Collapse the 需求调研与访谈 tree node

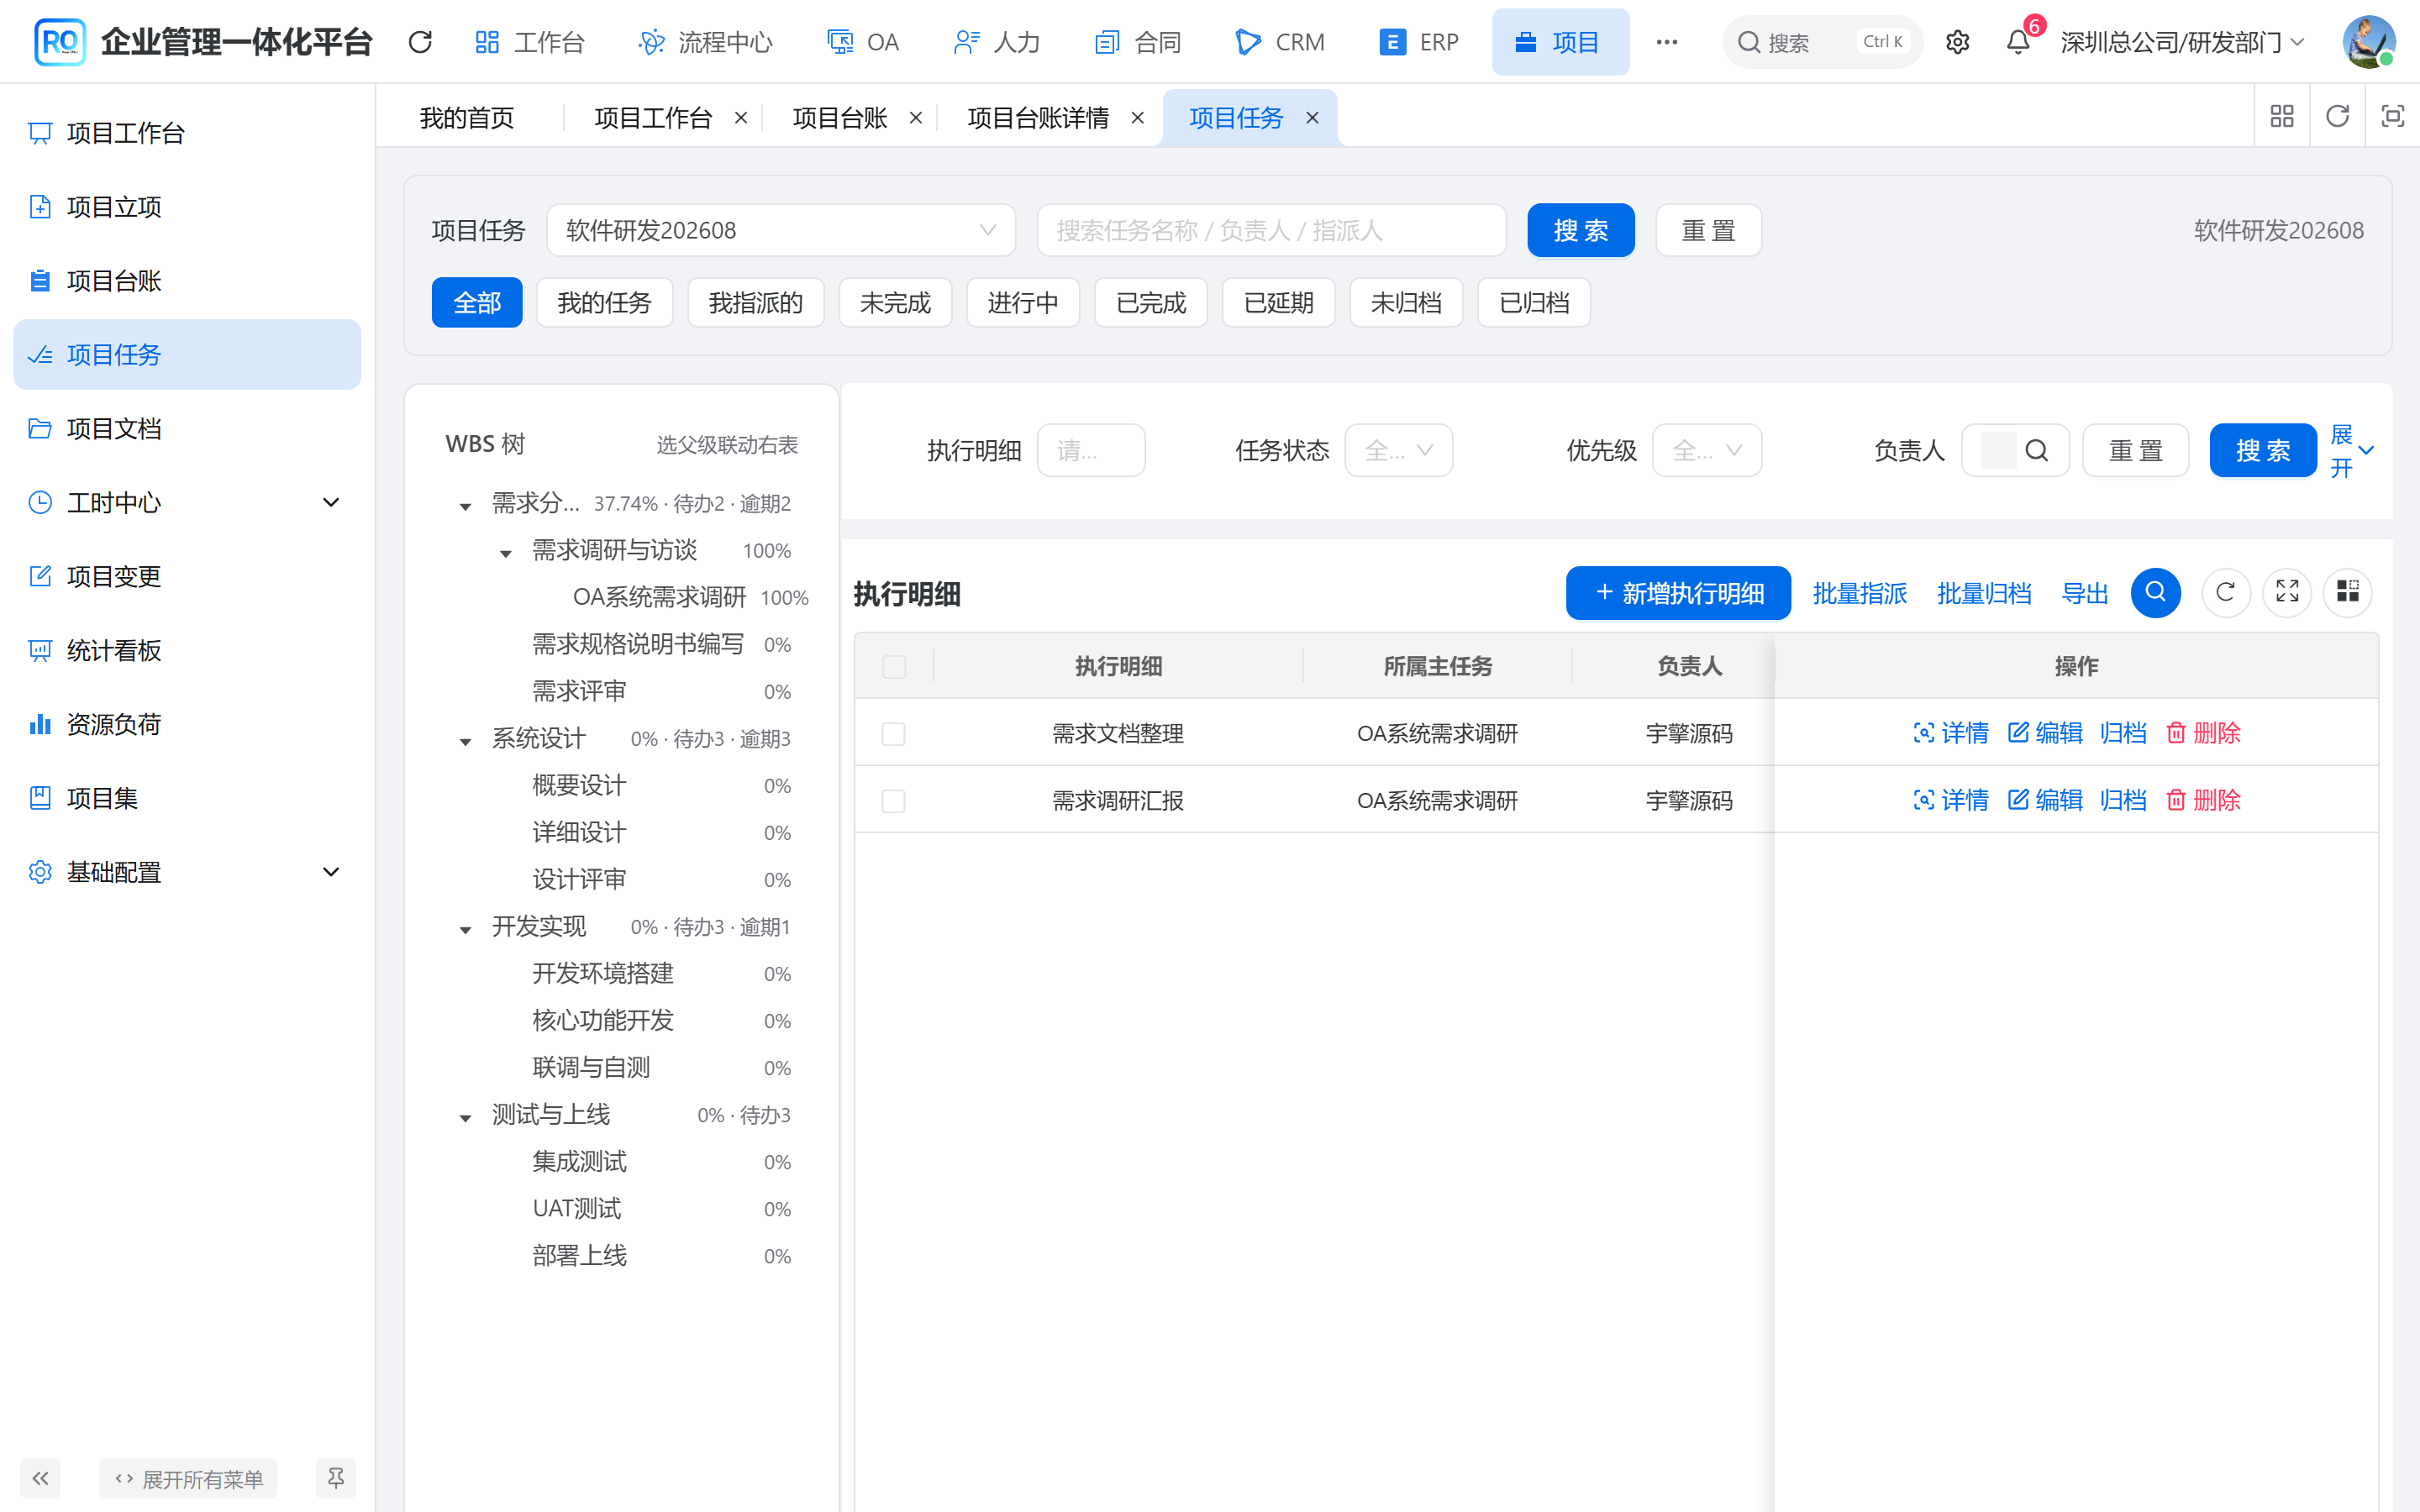pos(506,553)
